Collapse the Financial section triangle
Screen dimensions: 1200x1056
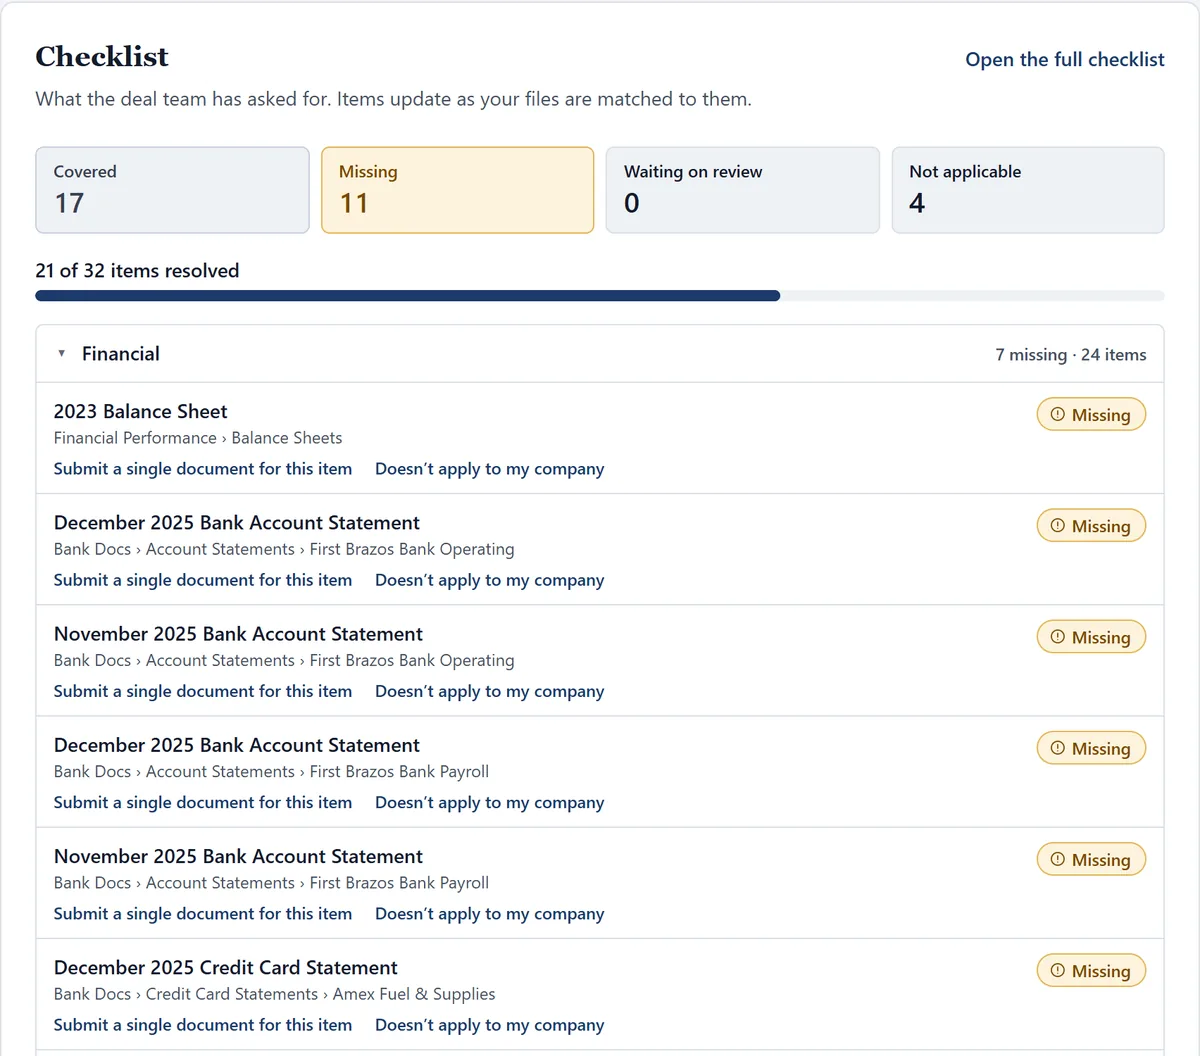coord(62,354)
